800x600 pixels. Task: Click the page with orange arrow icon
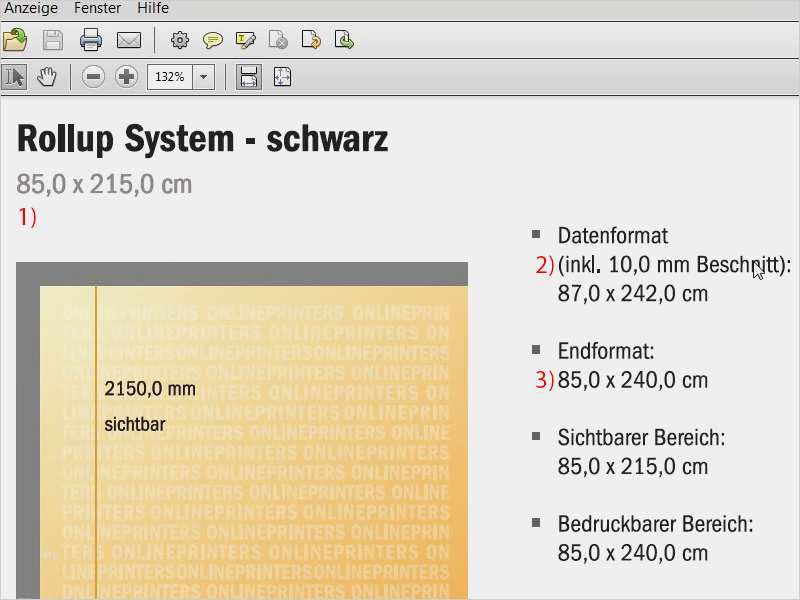(311, 40)
